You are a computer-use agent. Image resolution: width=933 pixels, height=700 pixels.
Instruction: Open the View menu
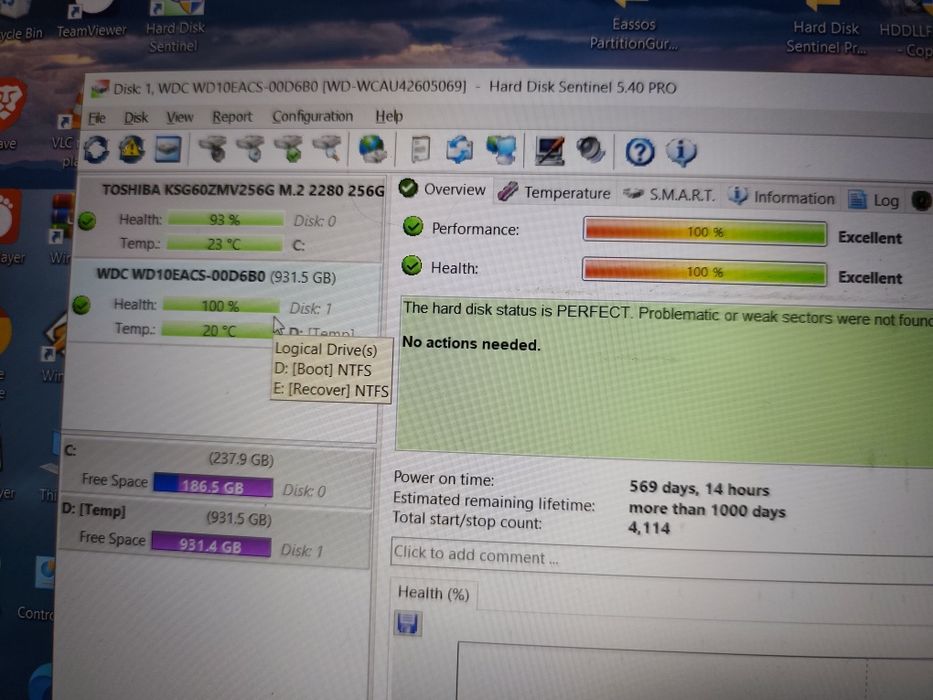pos(180,117)
